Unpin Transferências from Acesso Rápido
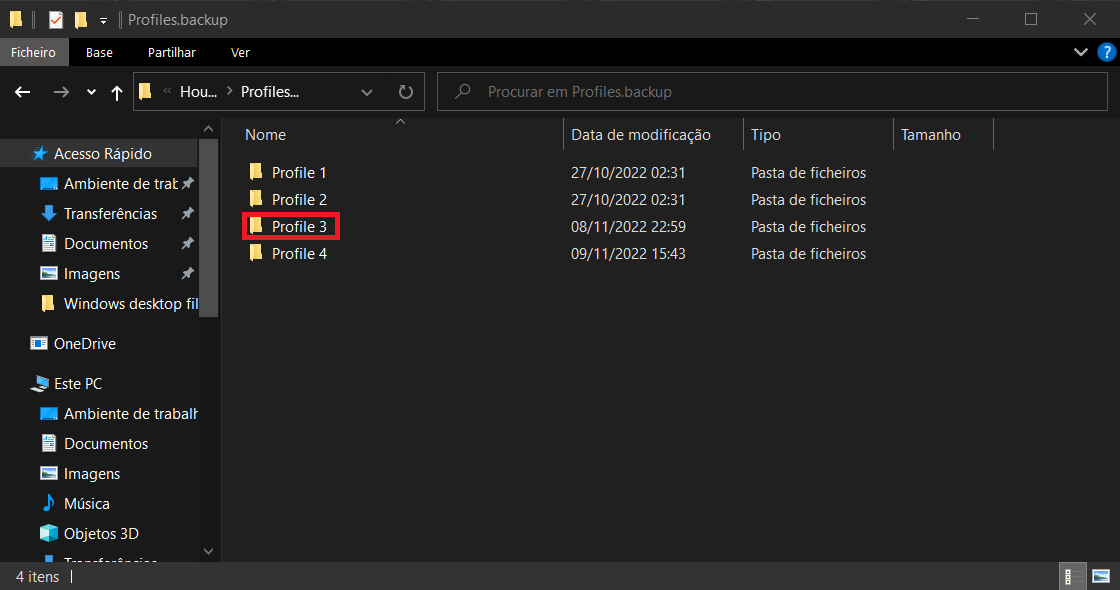Image resolution: width=1120 pixels, height=590 pixels. [x=187, y=214]
